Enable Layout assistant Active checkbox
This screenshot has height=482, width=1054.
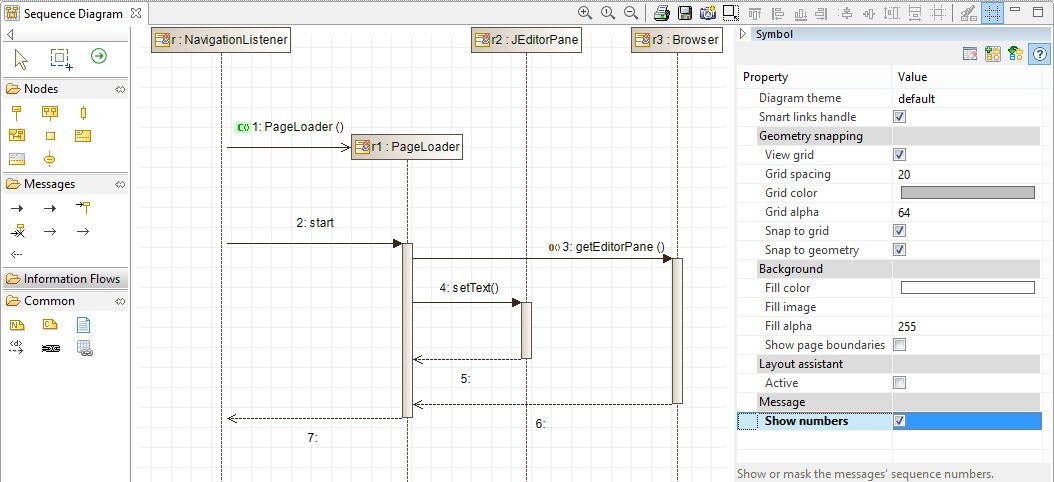(x=899, y=383)
